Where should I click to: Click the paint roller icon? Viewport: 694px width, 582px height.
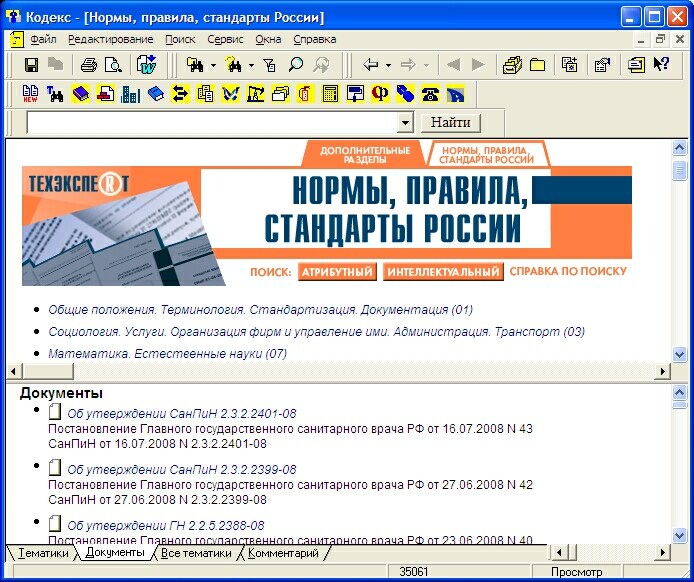pyautogui.click(x=355, y=94)
